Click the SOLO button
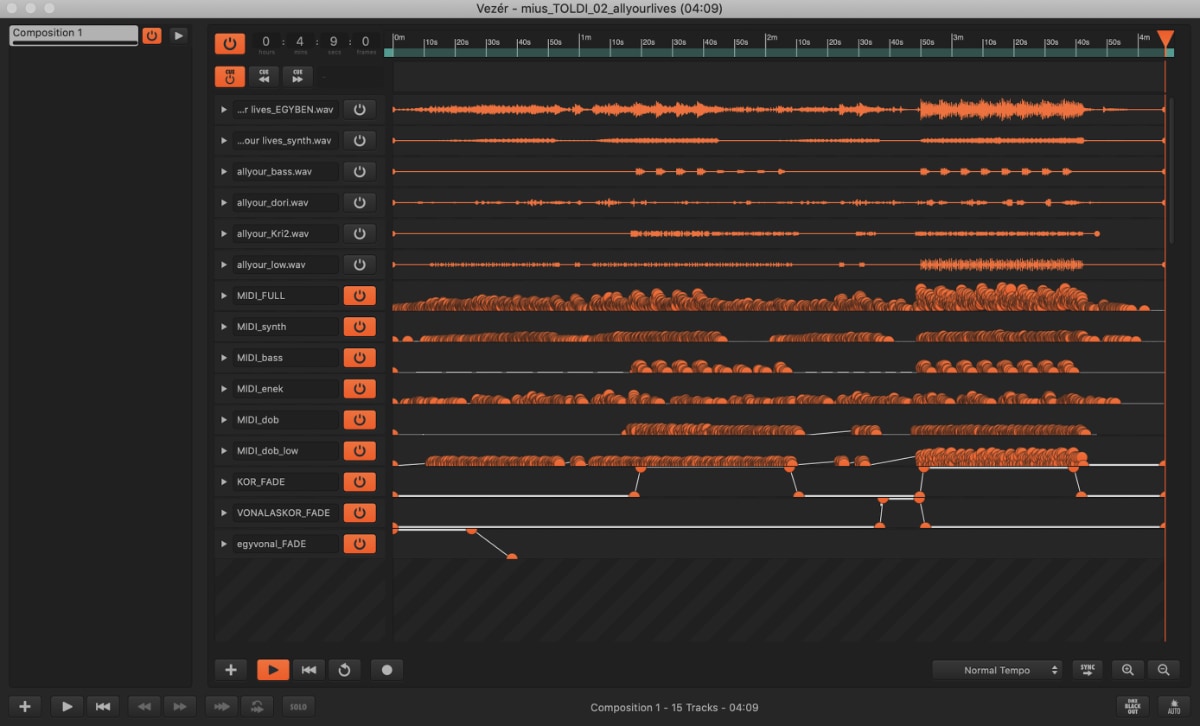1200x726 pixels. [x=297, y=706]
